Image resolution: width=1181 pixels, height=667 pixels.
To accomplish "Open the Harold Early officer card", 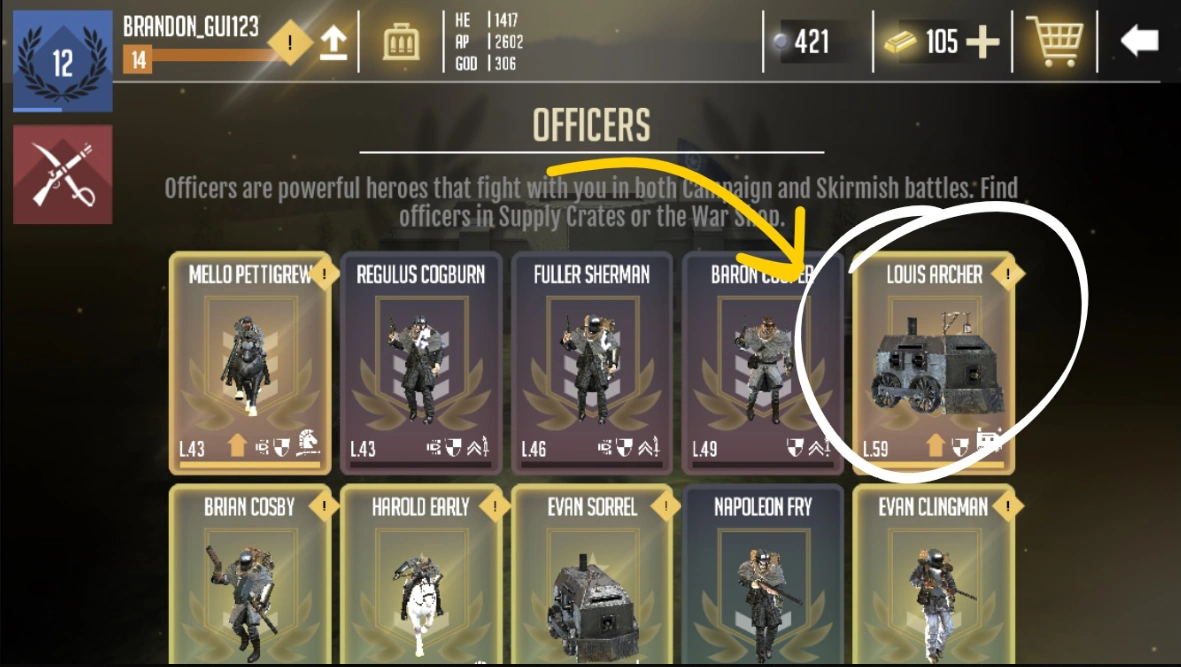I will pyautogui.click(x=421, y=575).
